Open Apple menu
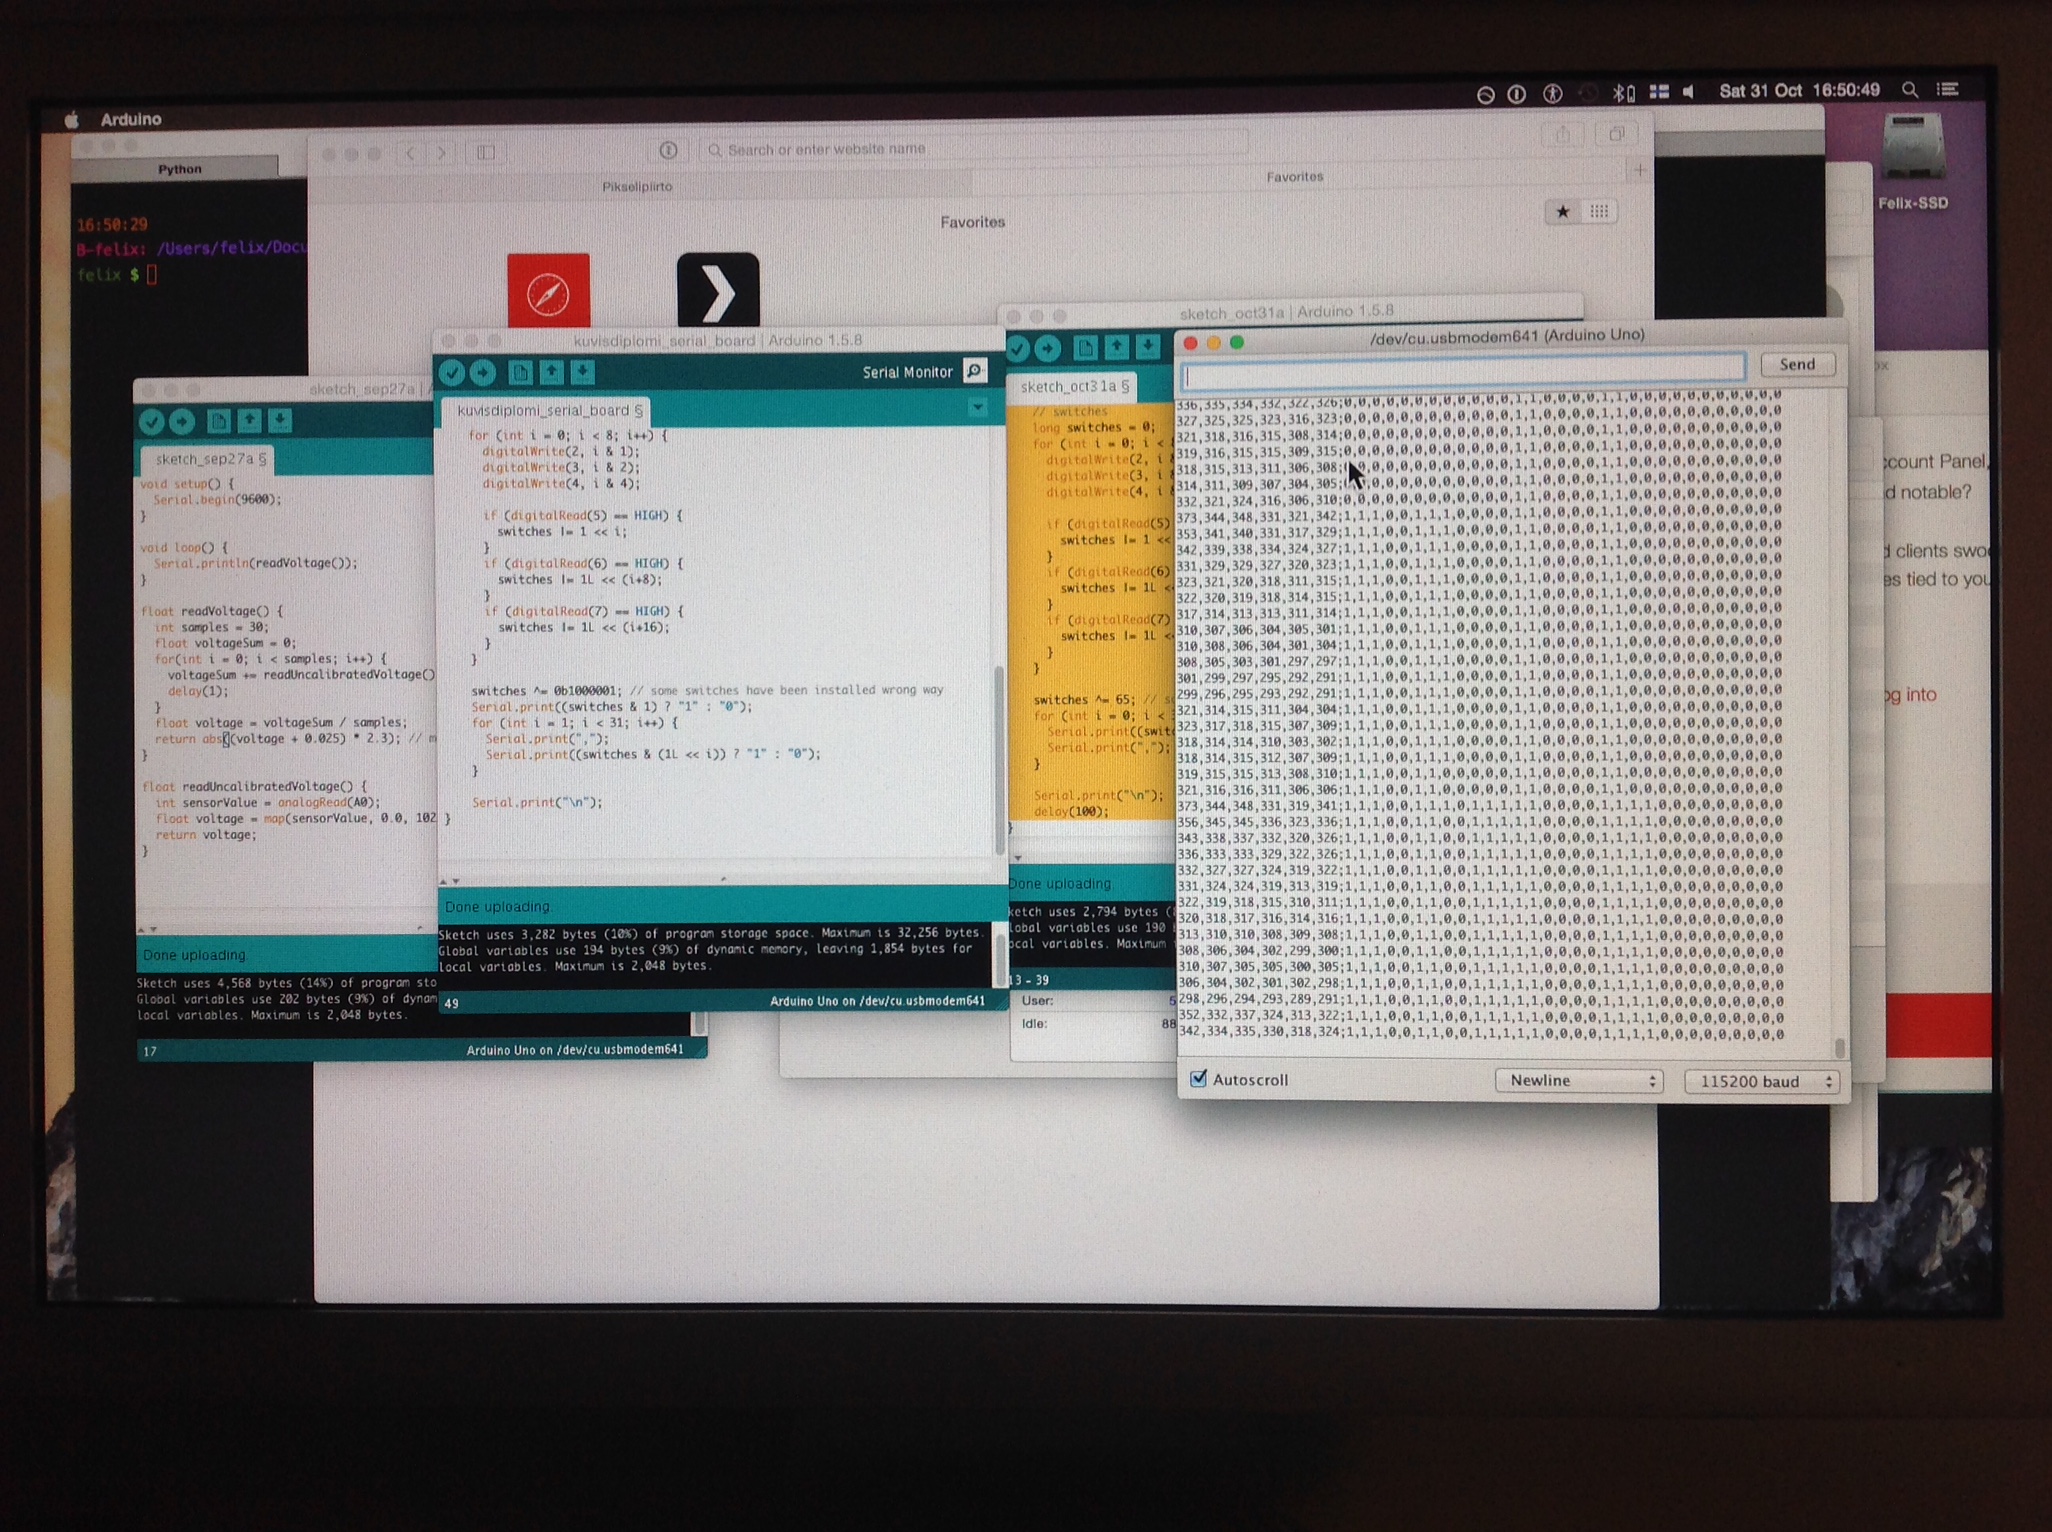This screenshot has width=2052, height=1532. click(x=71, y=120)
